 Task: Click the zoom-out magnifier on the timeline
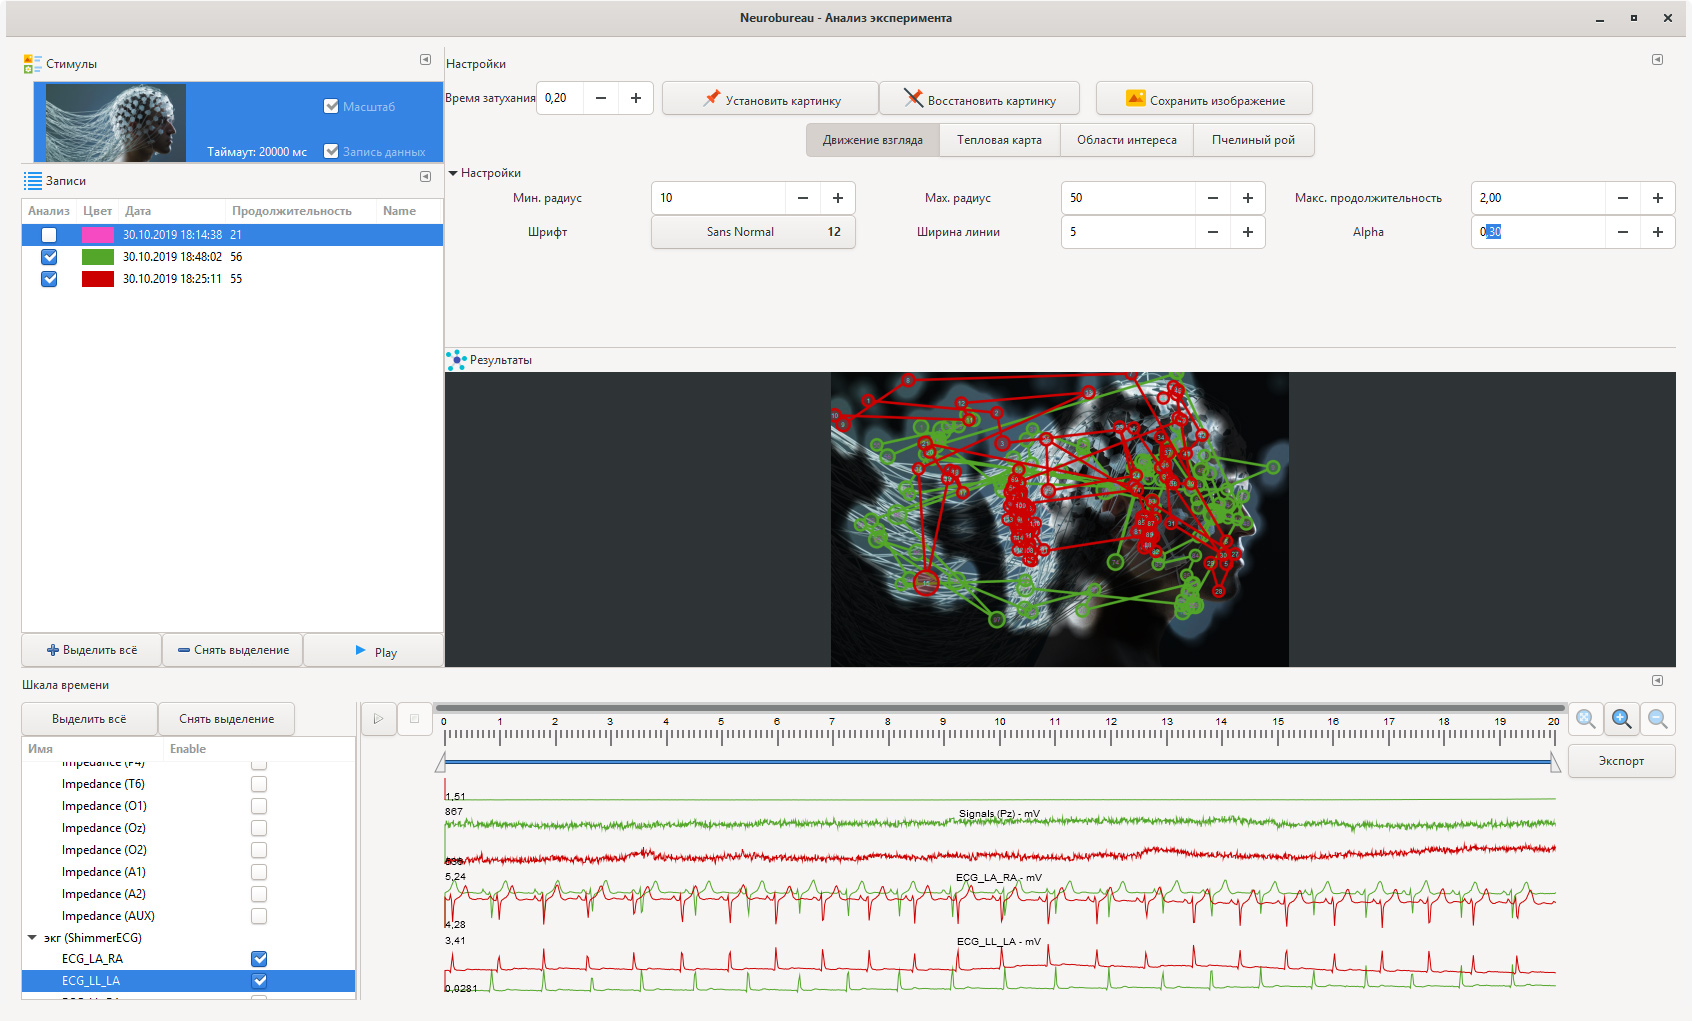click(x=1657, y=719)
